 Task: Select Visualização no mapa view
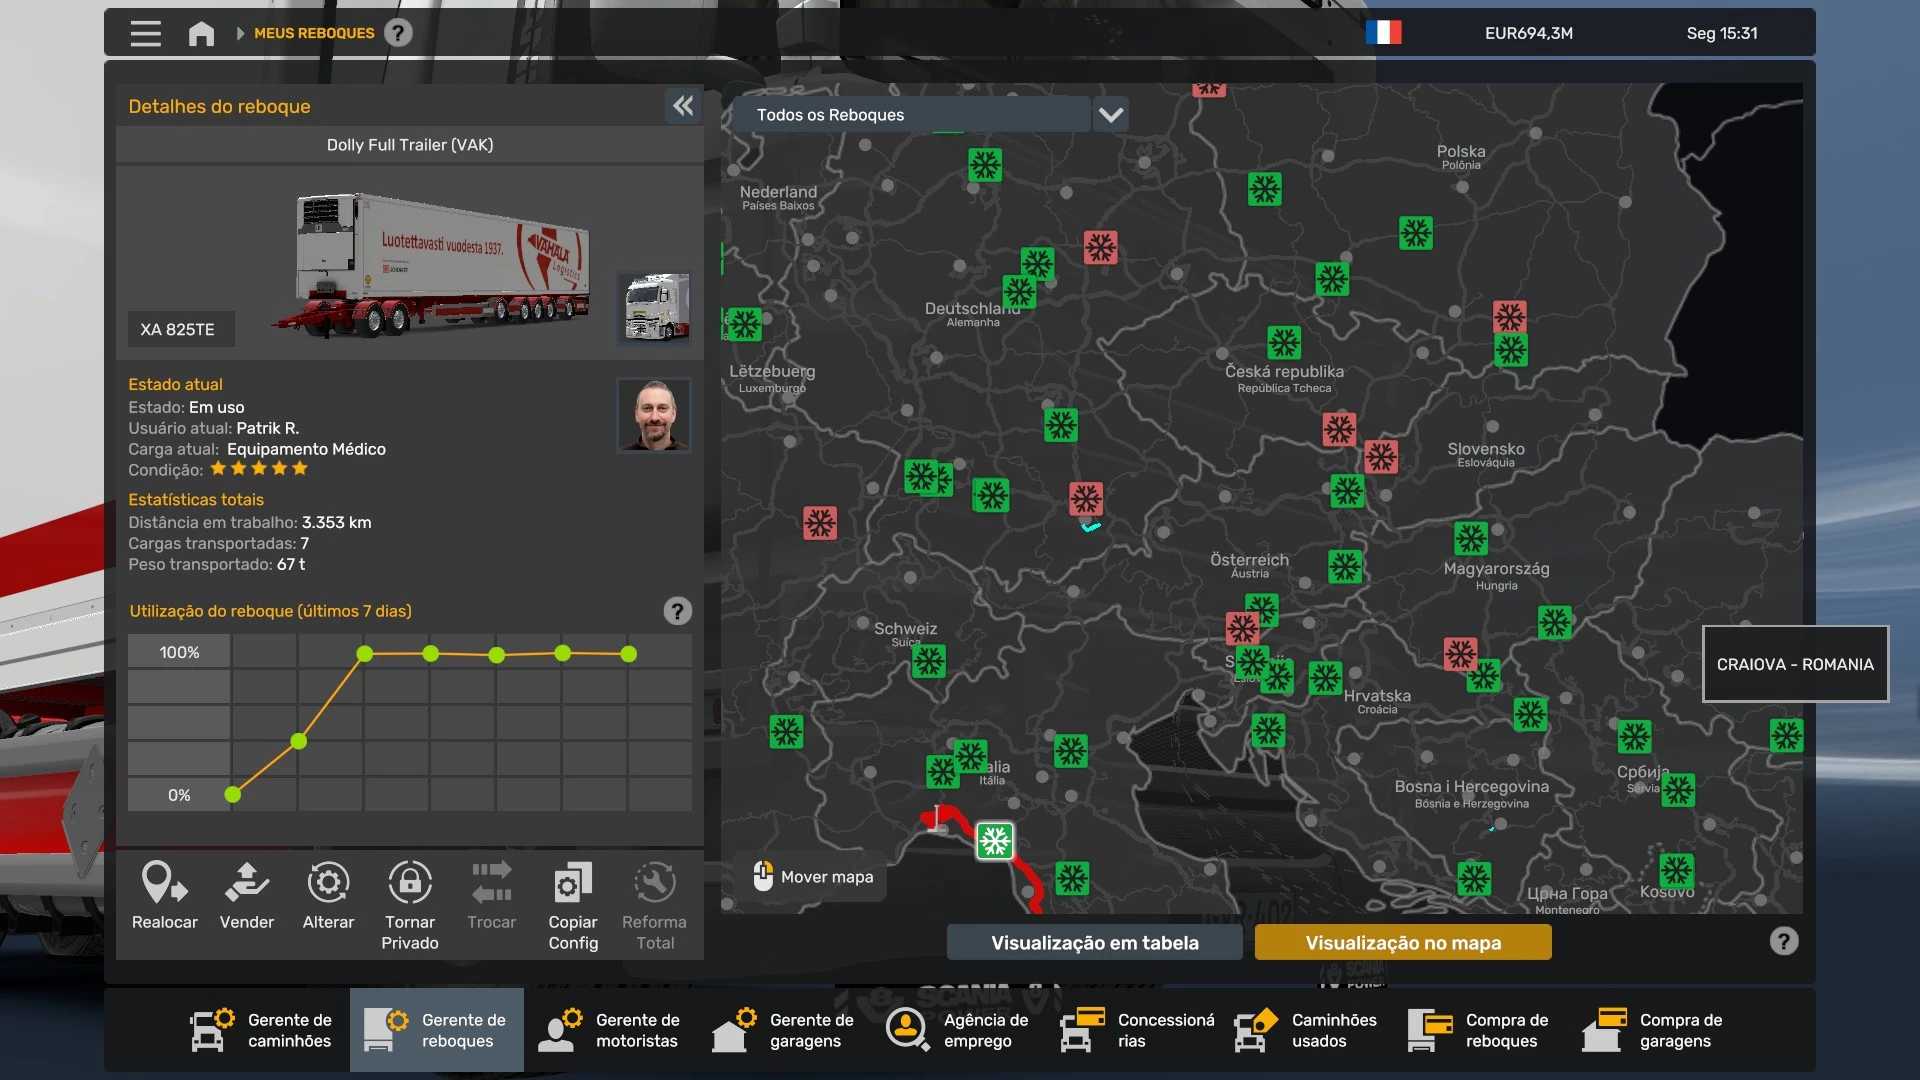[x=1402, y=942]
